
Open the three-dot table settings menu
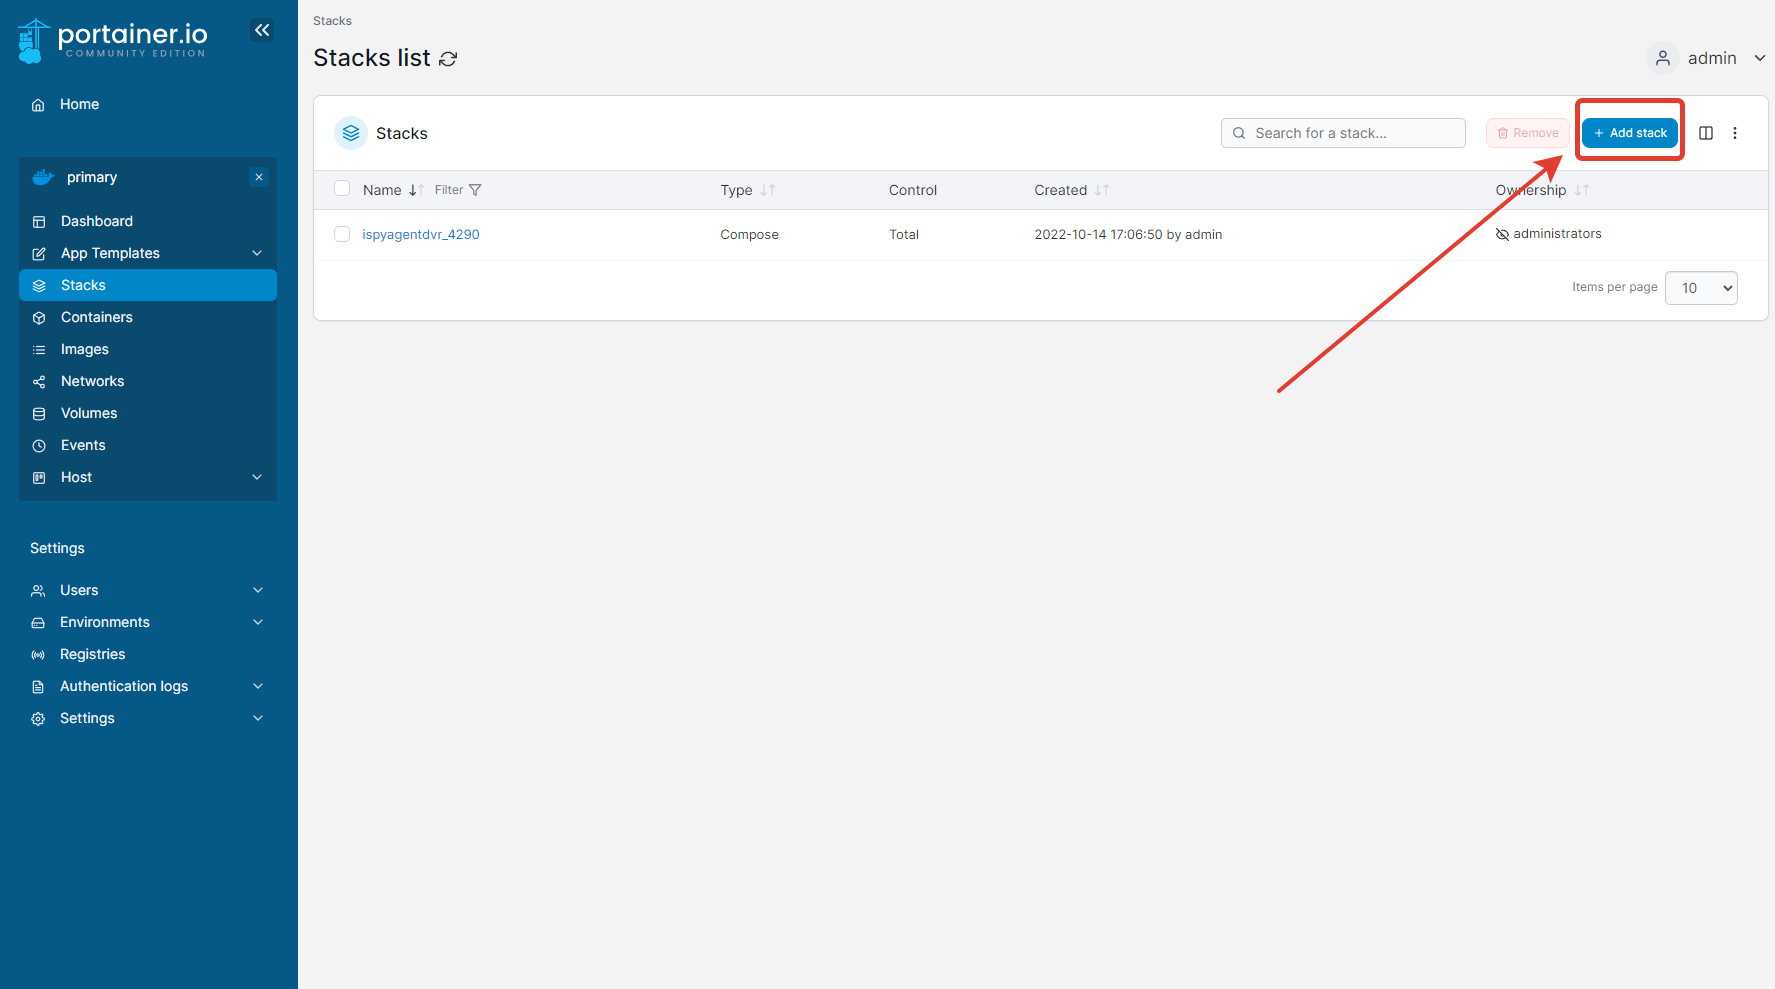click(1735, 133)
